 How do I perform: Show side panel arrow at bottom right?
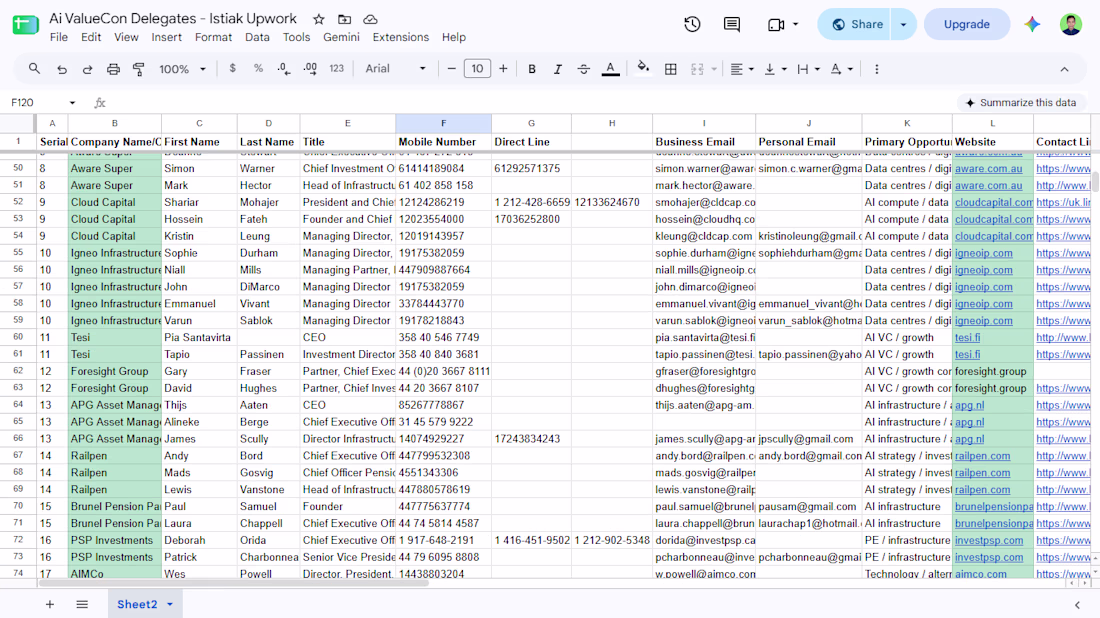[1077, 605]
